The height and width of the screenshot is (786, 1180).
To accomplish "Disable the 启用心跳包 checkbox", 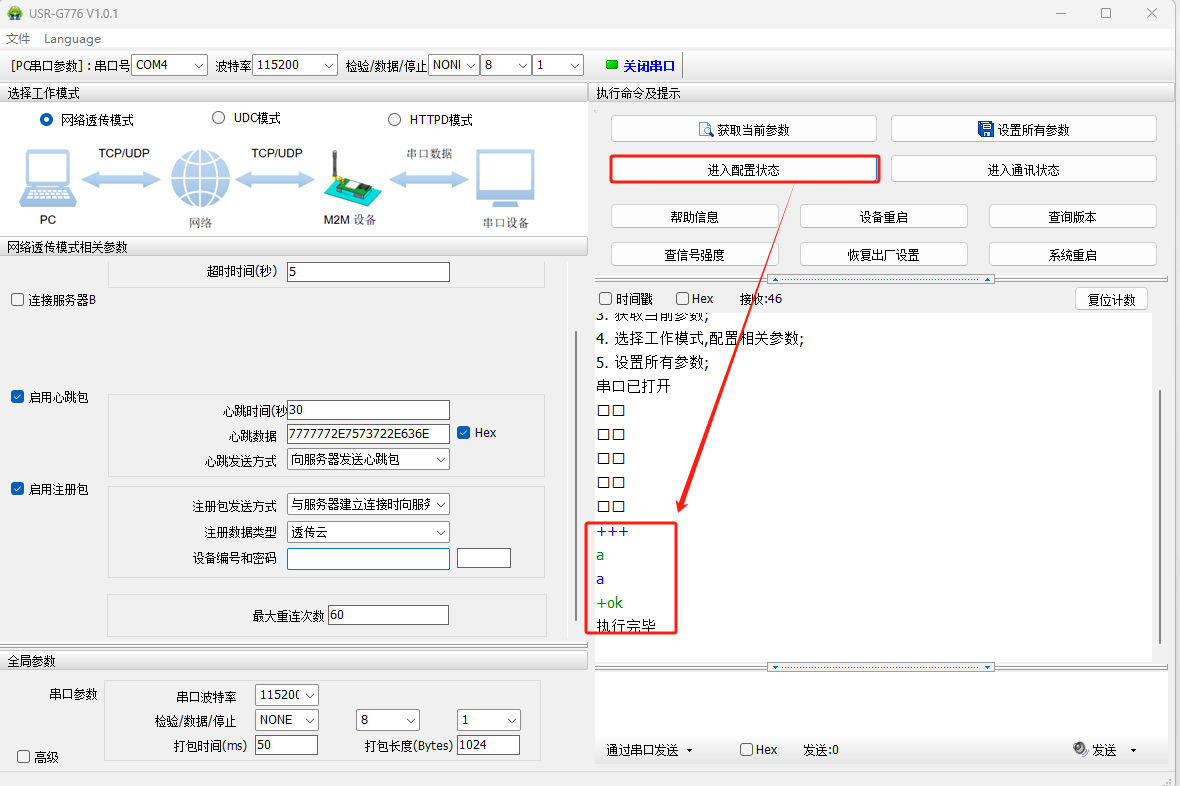I will coord(17,397).
